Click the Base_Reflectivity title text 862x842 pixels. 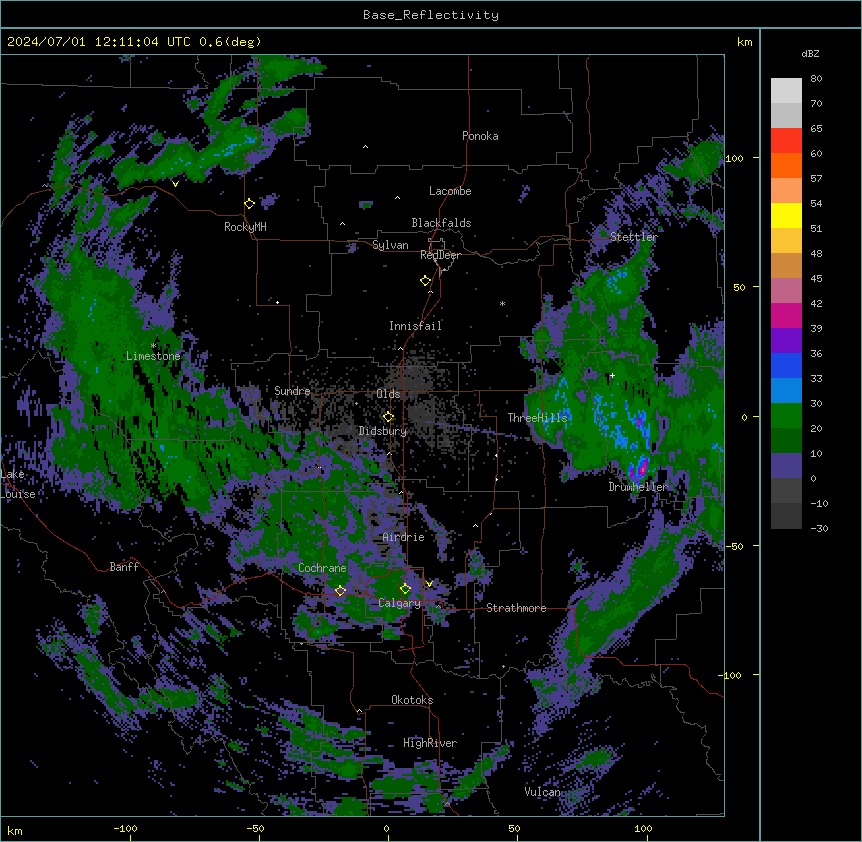pos(431,15)
